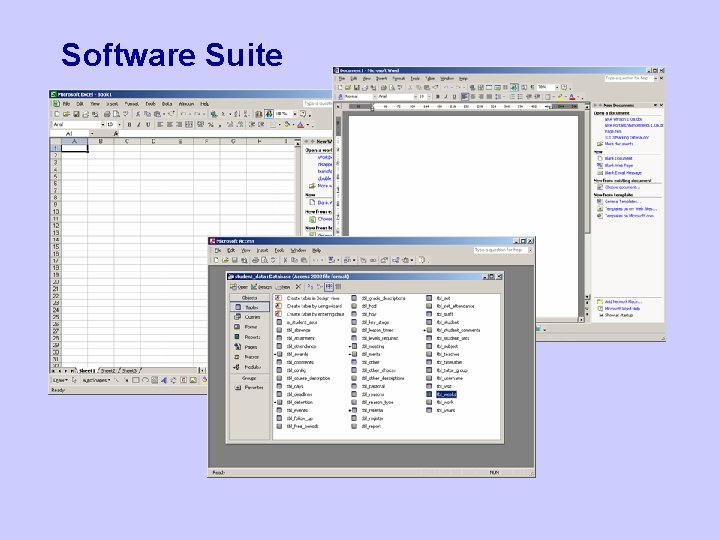Open the Excel zoom percentage dropdown
The height and width of the screenshot is (540, 720).
[294, 114]
